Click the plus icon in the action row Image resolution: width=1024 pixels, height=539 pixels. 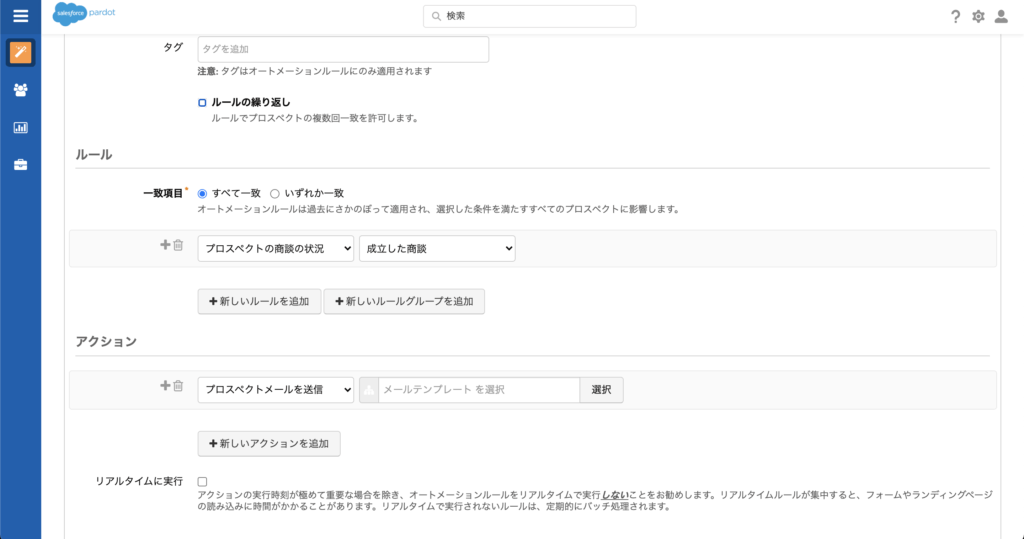click(x=165, y=385)
